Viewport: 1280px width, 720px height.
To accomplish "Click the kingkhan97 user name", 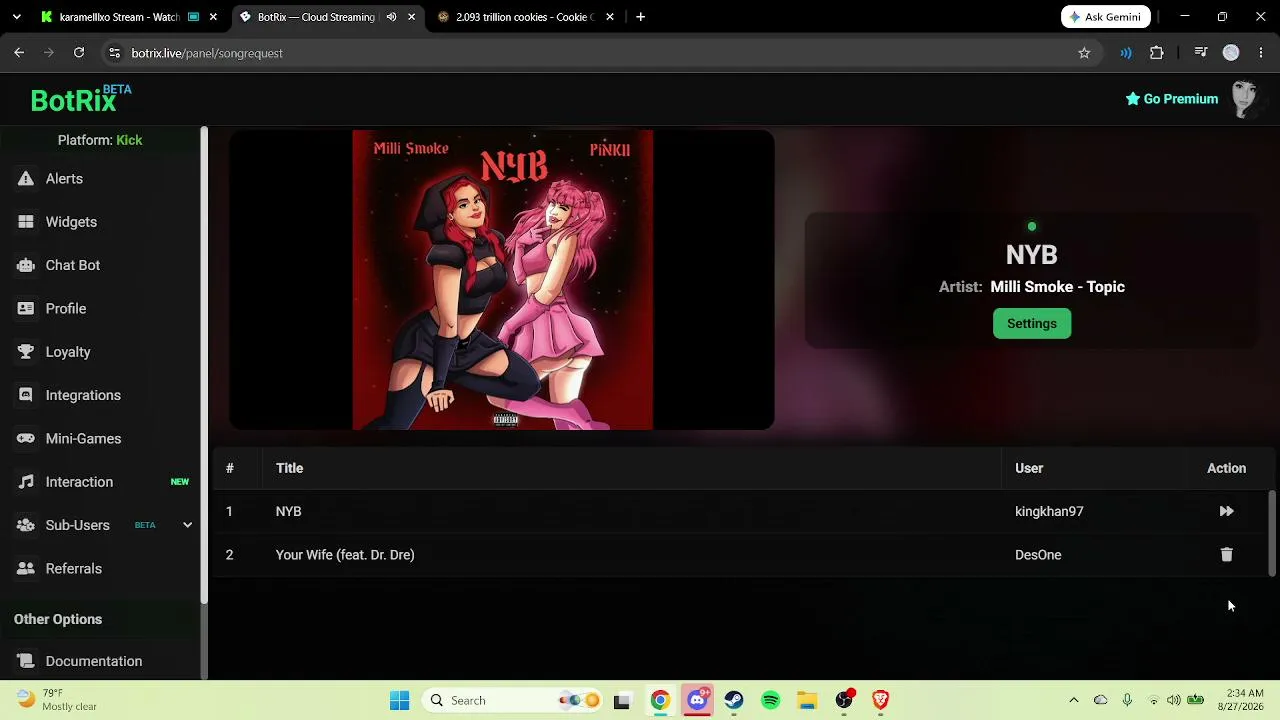I will point(1049,511).
